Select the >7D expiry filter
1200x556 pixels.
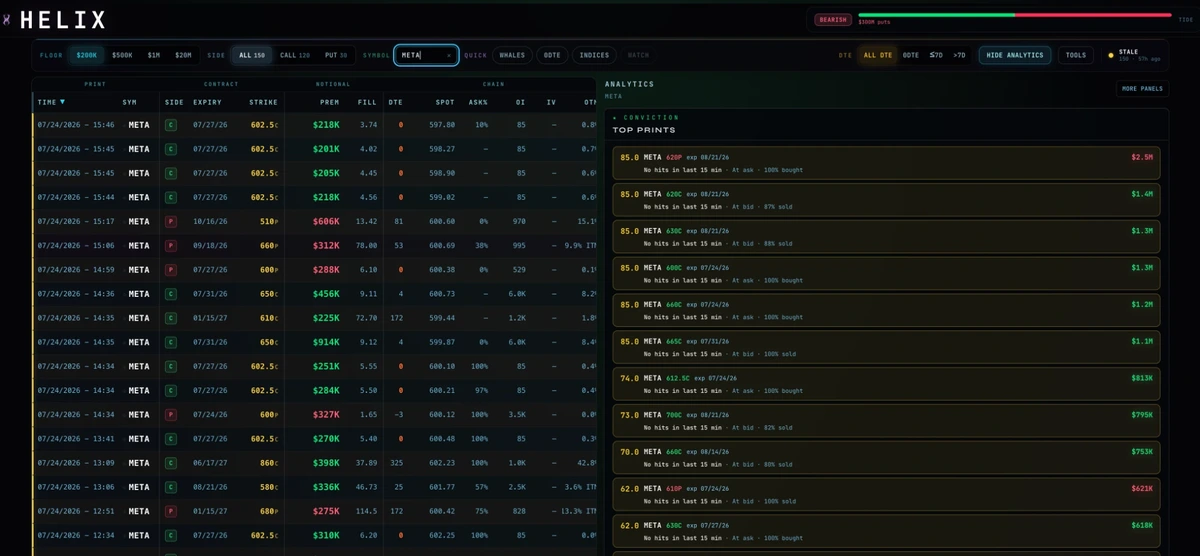coord(960,55)
